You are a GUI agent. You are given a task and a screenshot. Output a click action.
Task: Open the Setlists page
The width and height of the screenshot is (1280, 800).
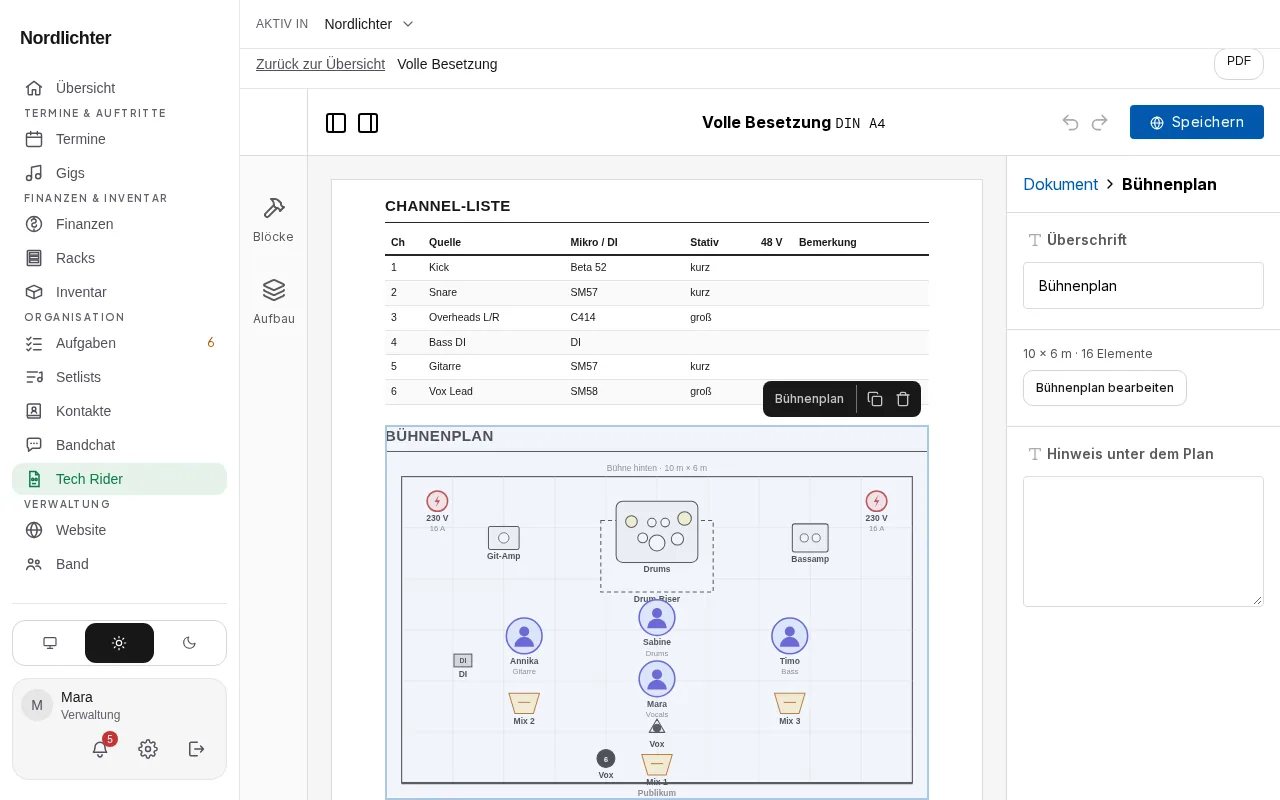120,377
